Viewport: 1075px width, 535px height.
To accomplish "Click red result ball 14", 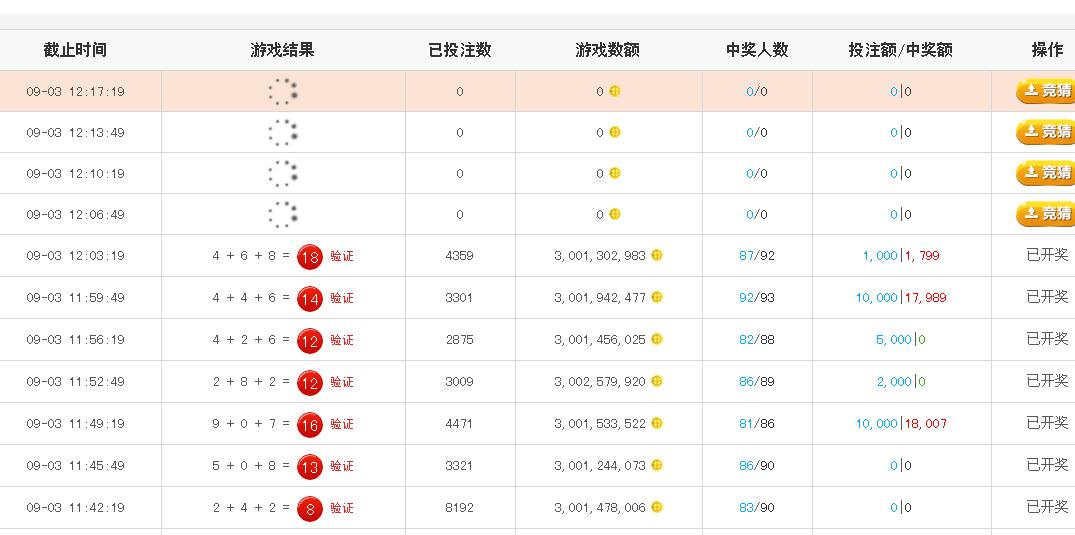I will 310,298.
